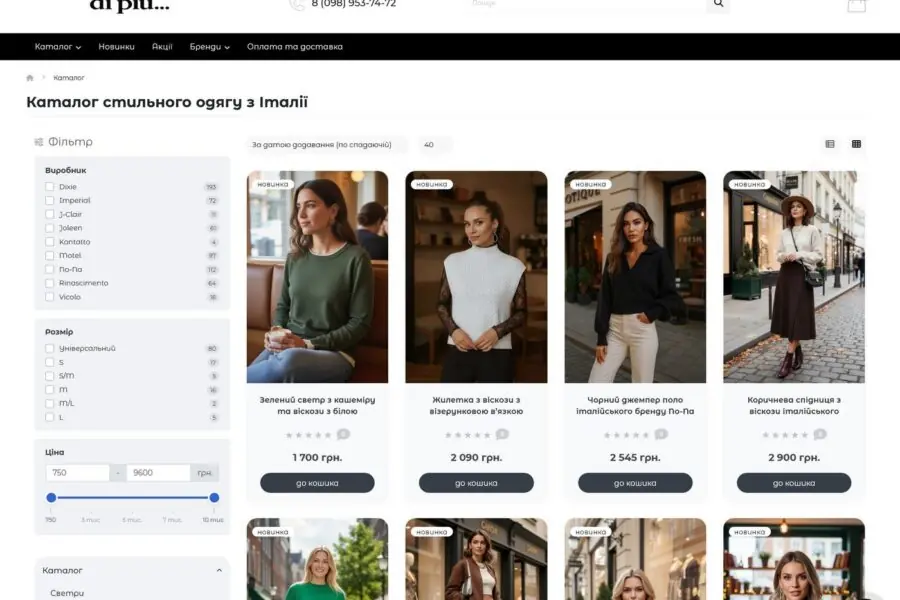Screen dimensions: 900x600
Task: Enable the Dixie manufacturer filter
Action: click(50, 187)
